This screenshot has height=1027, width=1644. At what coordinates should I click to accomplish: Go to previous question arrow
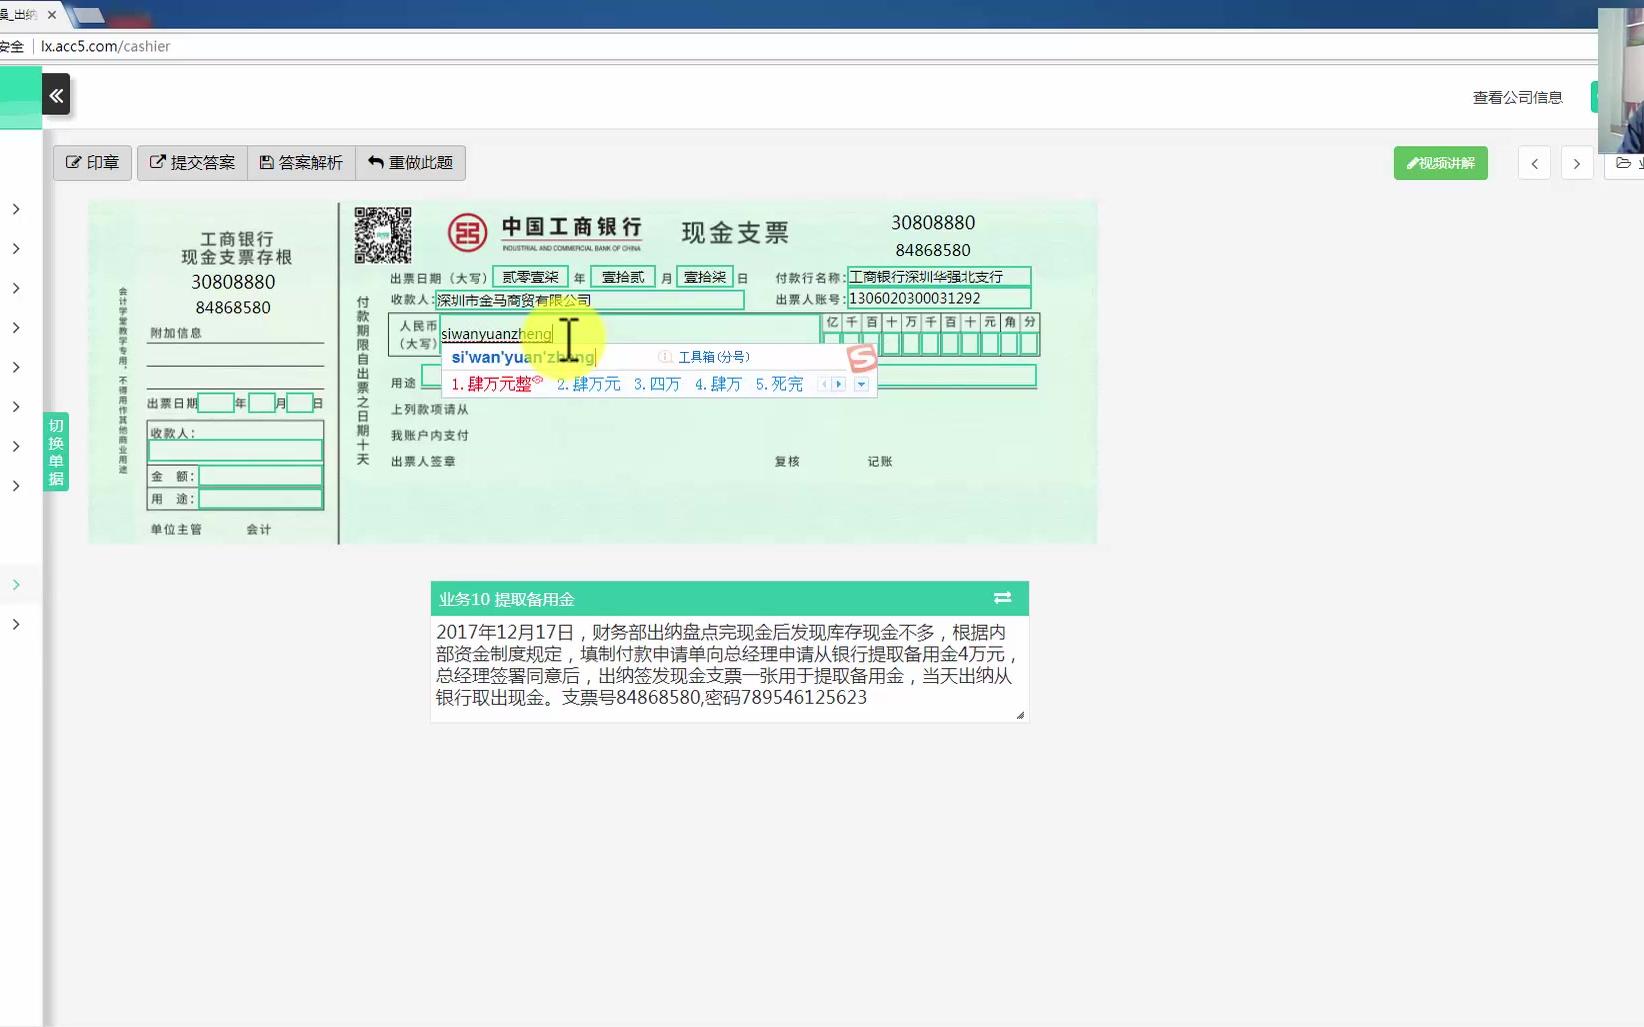(x=1534, y=163)
